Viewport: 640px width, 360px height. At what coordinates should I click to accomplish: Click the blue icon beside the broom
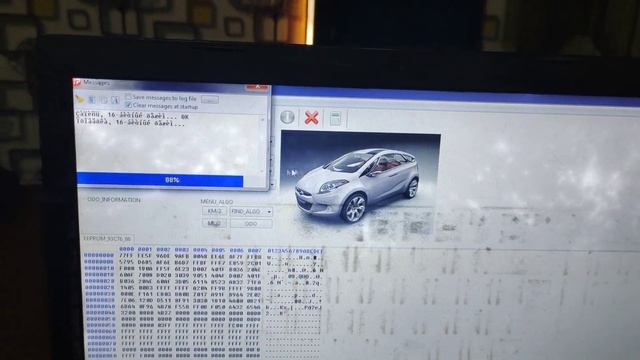(92, 100)
